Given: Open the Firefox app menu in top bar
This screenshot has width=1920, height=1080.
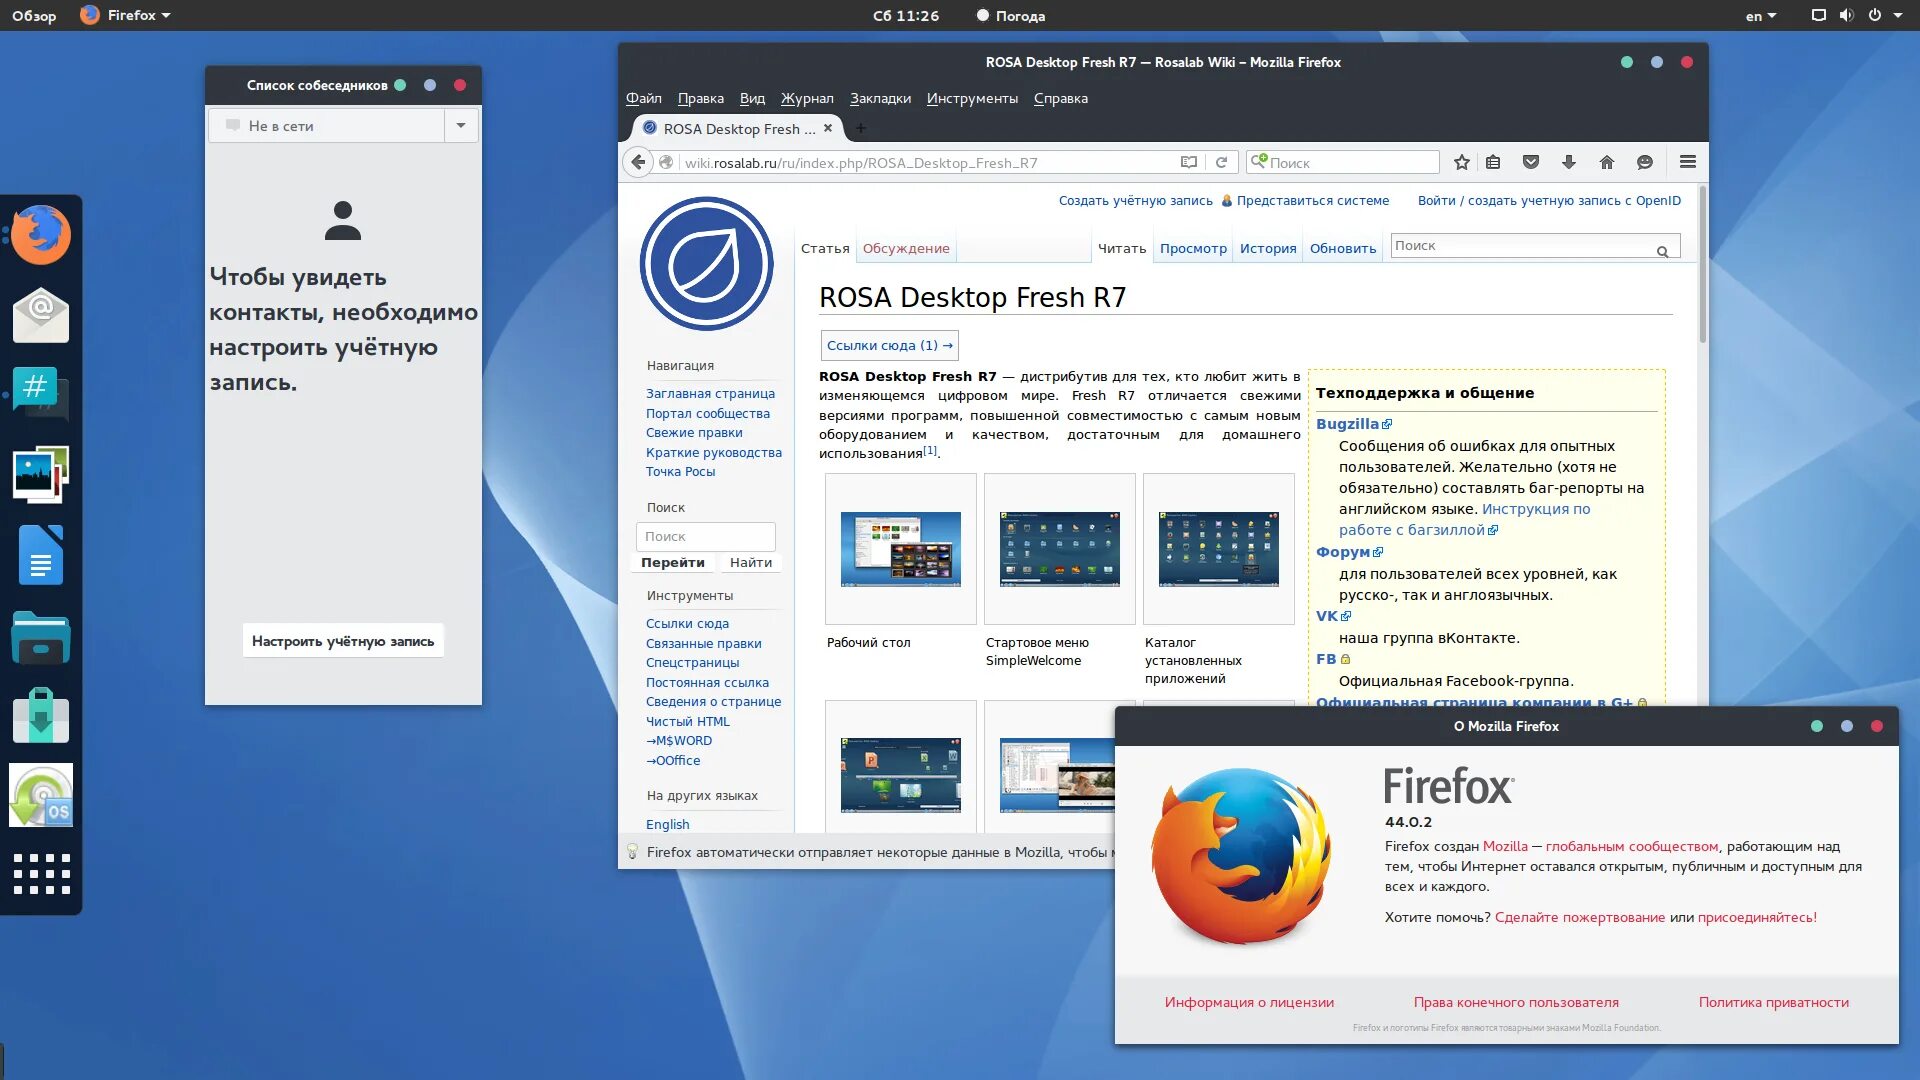Looking at the screenshot, I should click(x=126, y=16).
